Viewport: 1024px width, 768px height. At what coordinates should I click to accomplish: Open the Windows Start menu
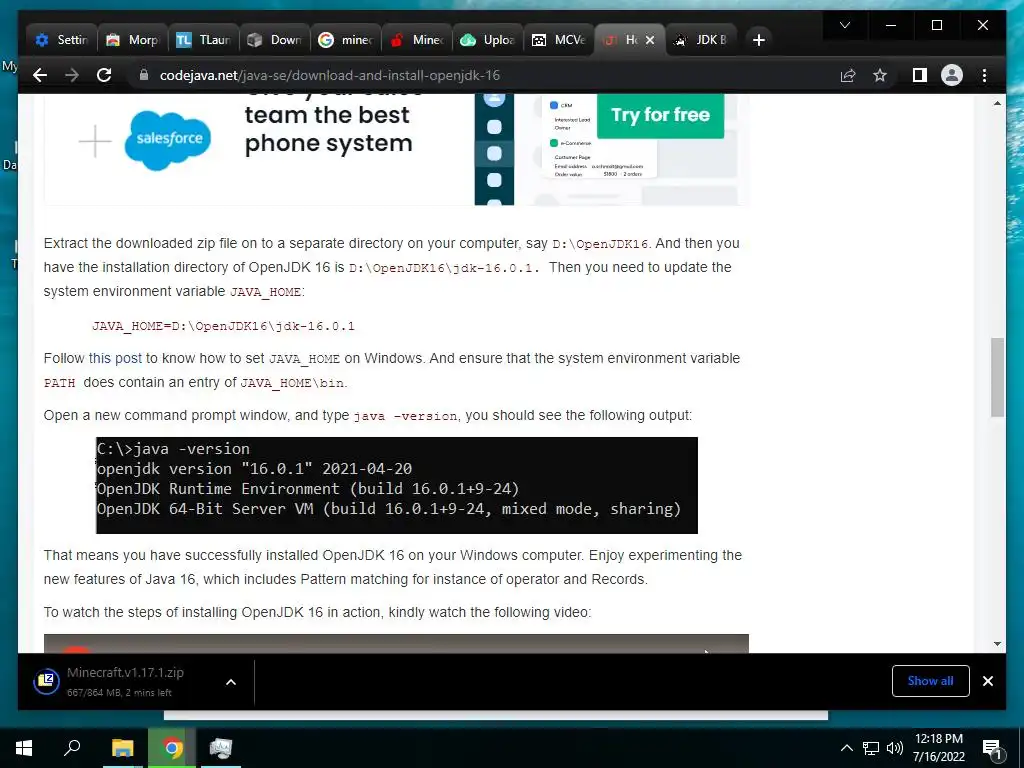pyautogui.click(x=24, y=748)
